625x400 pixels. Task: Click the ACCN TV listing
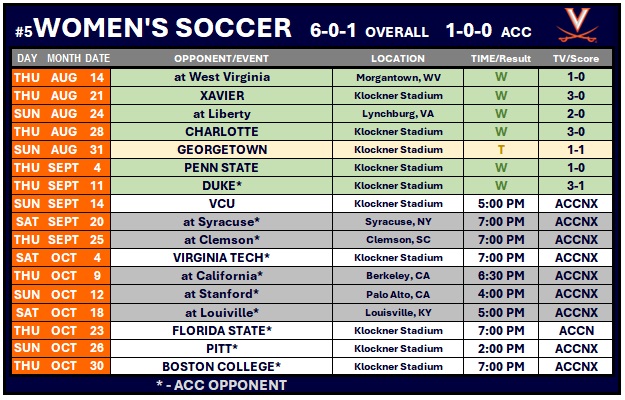tap(576, 331)
